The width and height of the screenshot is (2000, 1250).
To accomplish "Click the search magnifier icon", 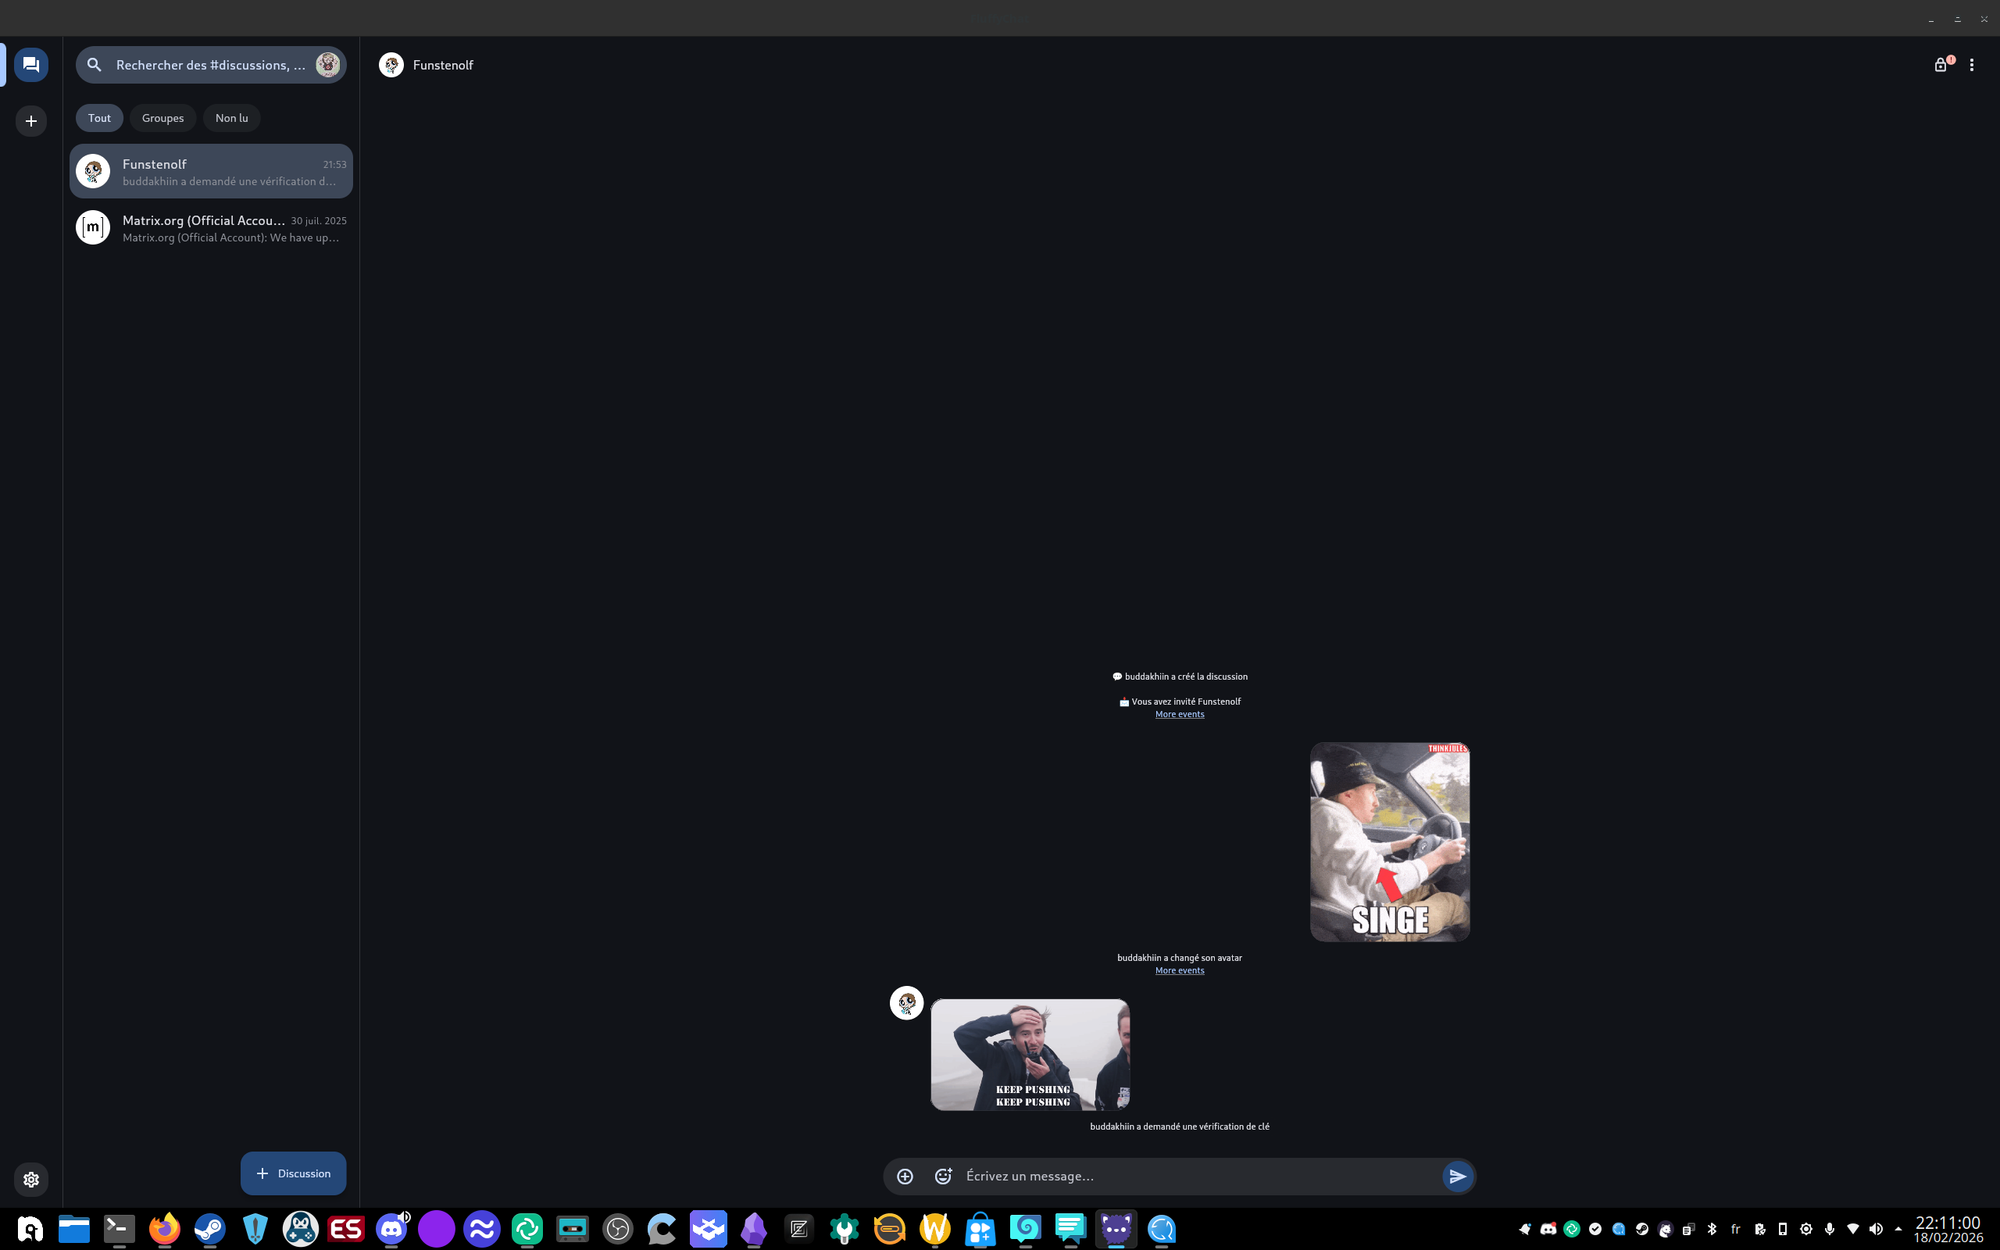I will pyautogui.click(x=94, y=65).
